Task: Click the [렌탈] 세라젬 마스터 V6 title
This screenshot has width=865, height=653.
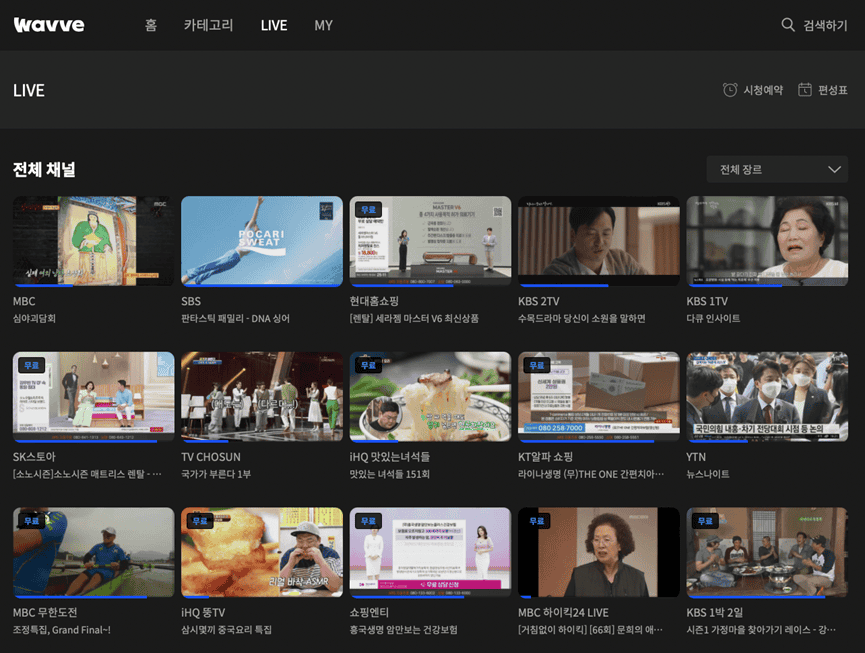Action: [414, 318]
